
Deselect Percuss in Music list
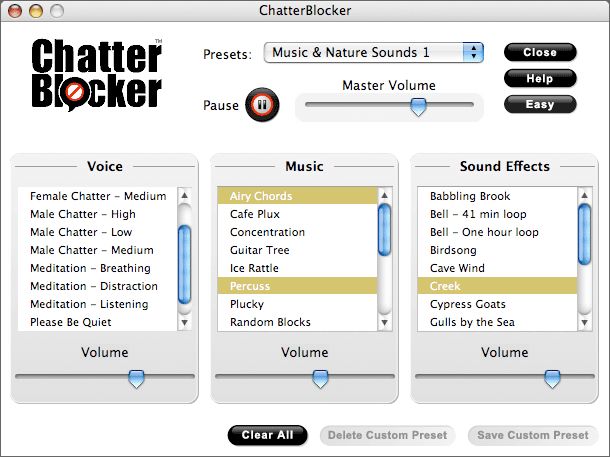pos(297,286)
